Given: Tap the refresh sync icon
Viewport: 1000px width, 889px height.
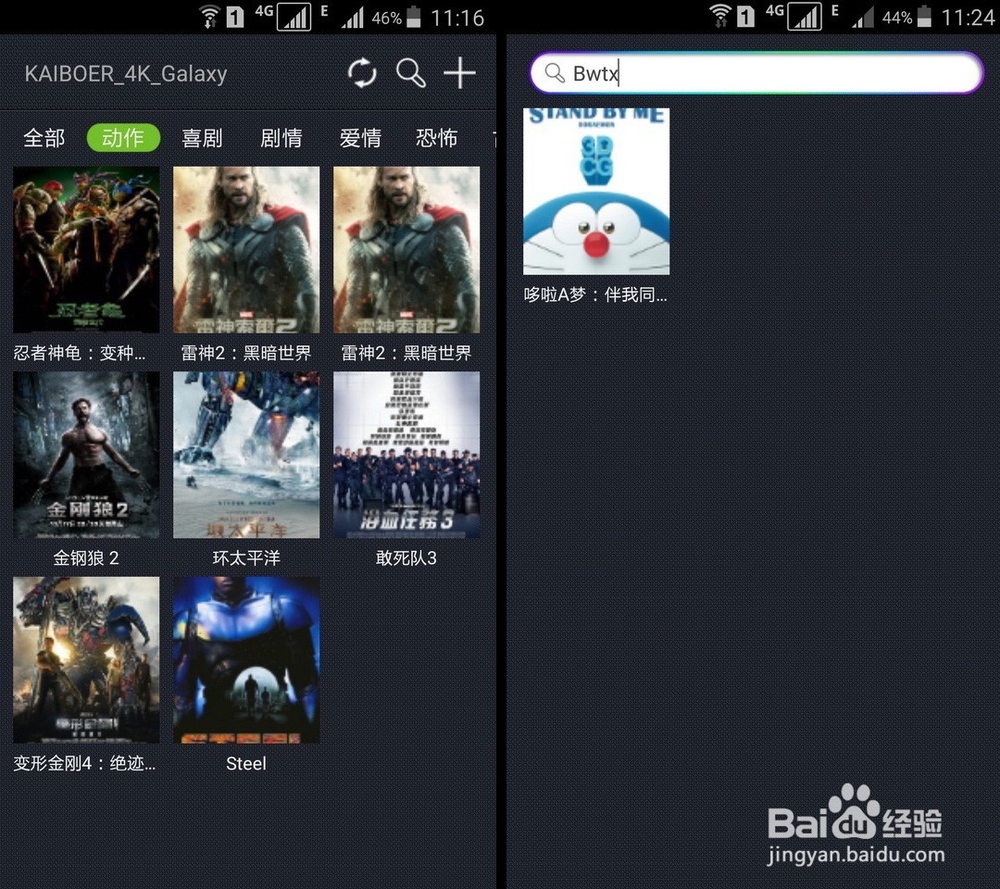Looking at the screenshot, I should click(362, 73).
